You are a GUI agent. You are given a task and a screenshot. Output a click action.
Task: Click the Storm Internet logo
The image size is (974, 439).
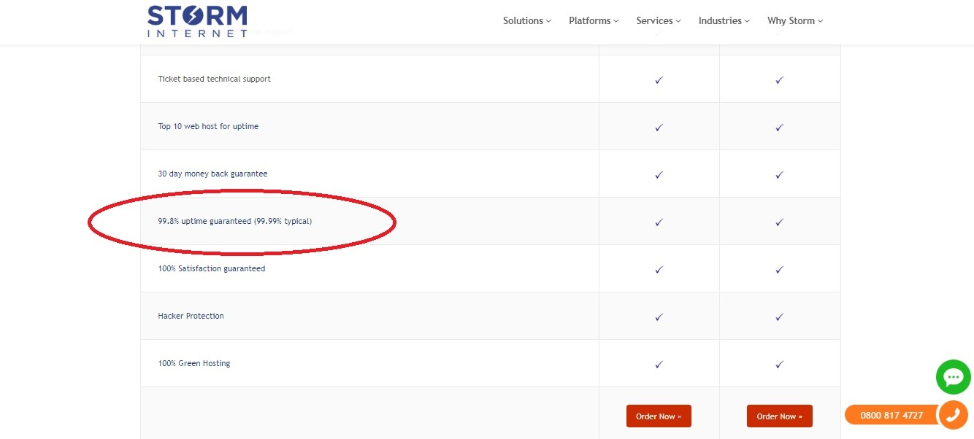pyautogui.click(x=198, y=21)
